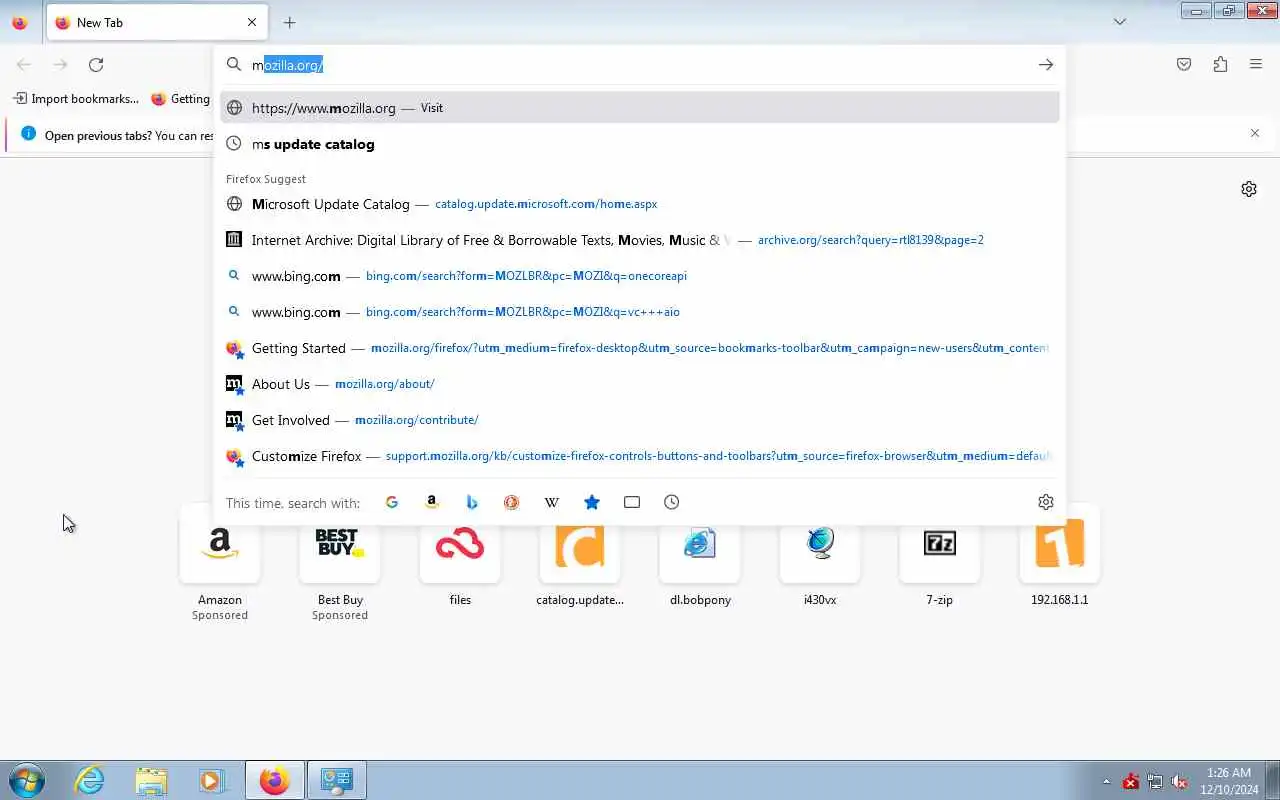
Task: Search this time in open Tabs
Action: [632, 502]
